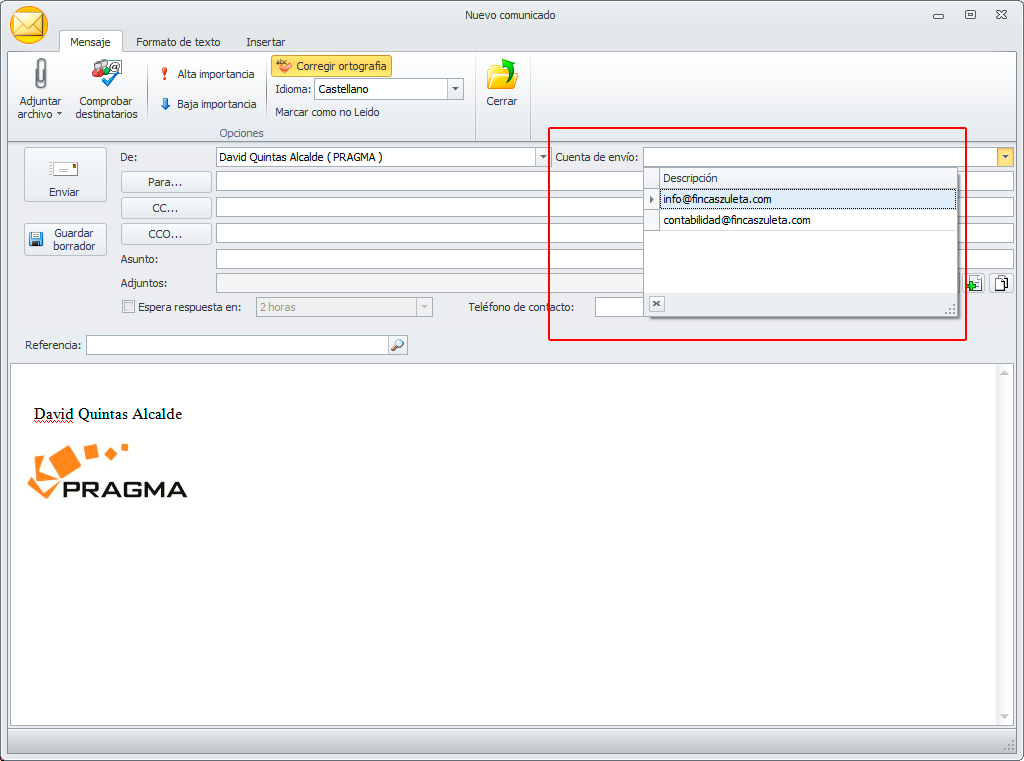Viewport: 1024px width, 761px height.
Task: Click the PRAGMA logo image in body
Action: tap(108, 471)
